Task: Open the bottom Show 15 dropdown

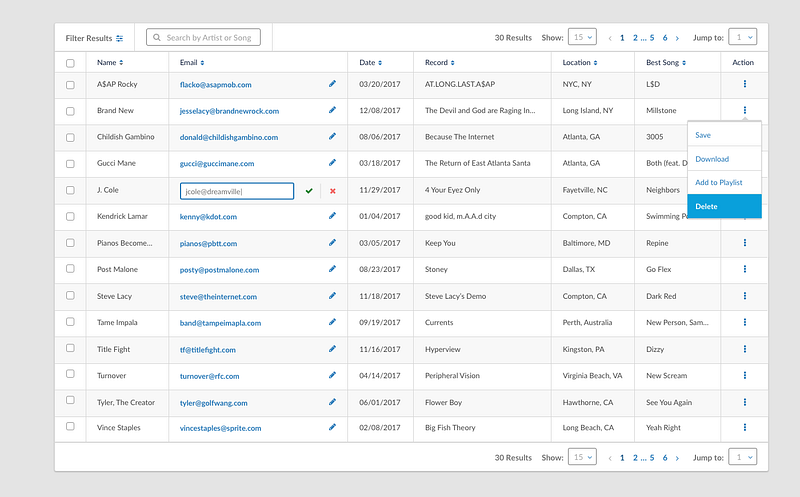Action: [582, 457]
